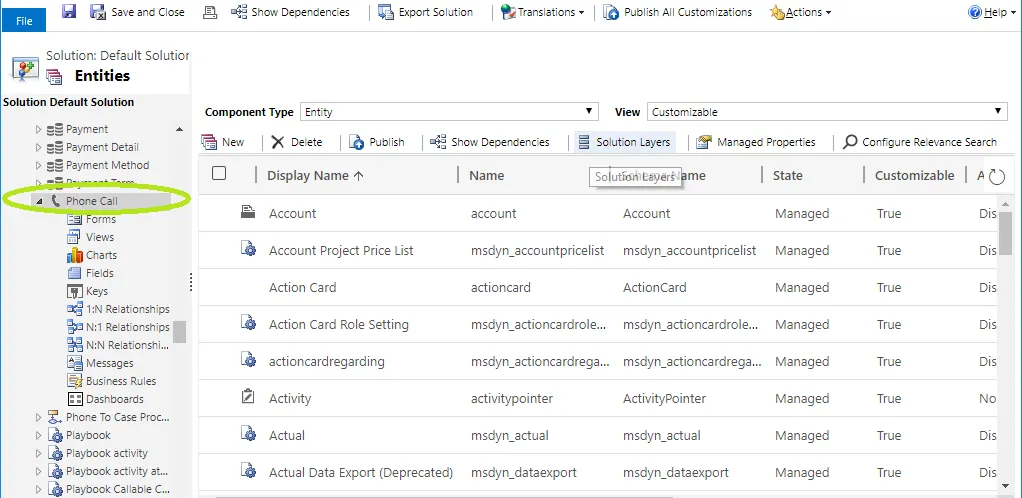The image size is (1022, 498).
Task: Sort by Name column header
Action: pos(486,175)
